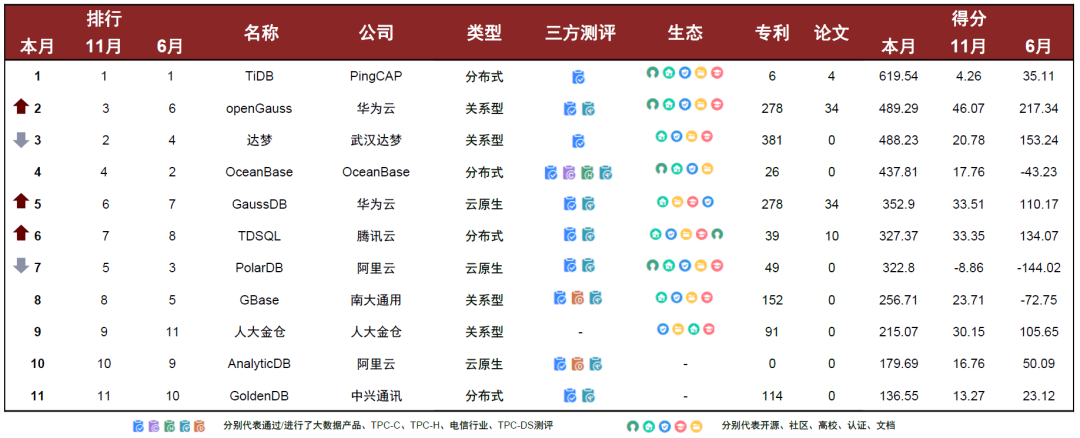Click the 得分 header label
1080x438 pixels.
pyautogui.click(x=968, y=19)
